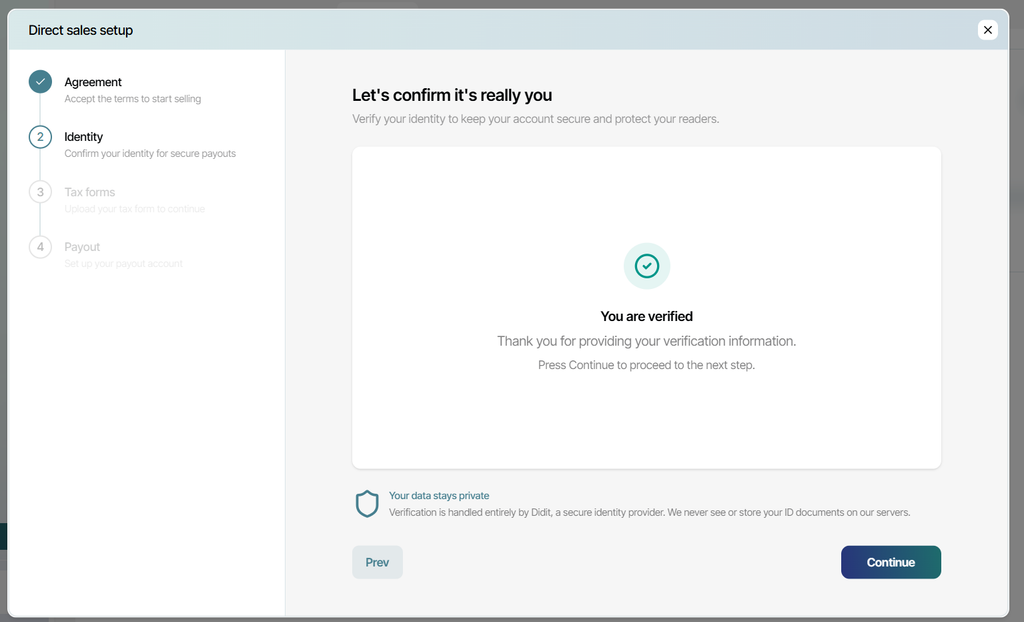This screenshot has height=622, width=1024.
Task: Click the privacy shield icon
Action: point(367,504)
